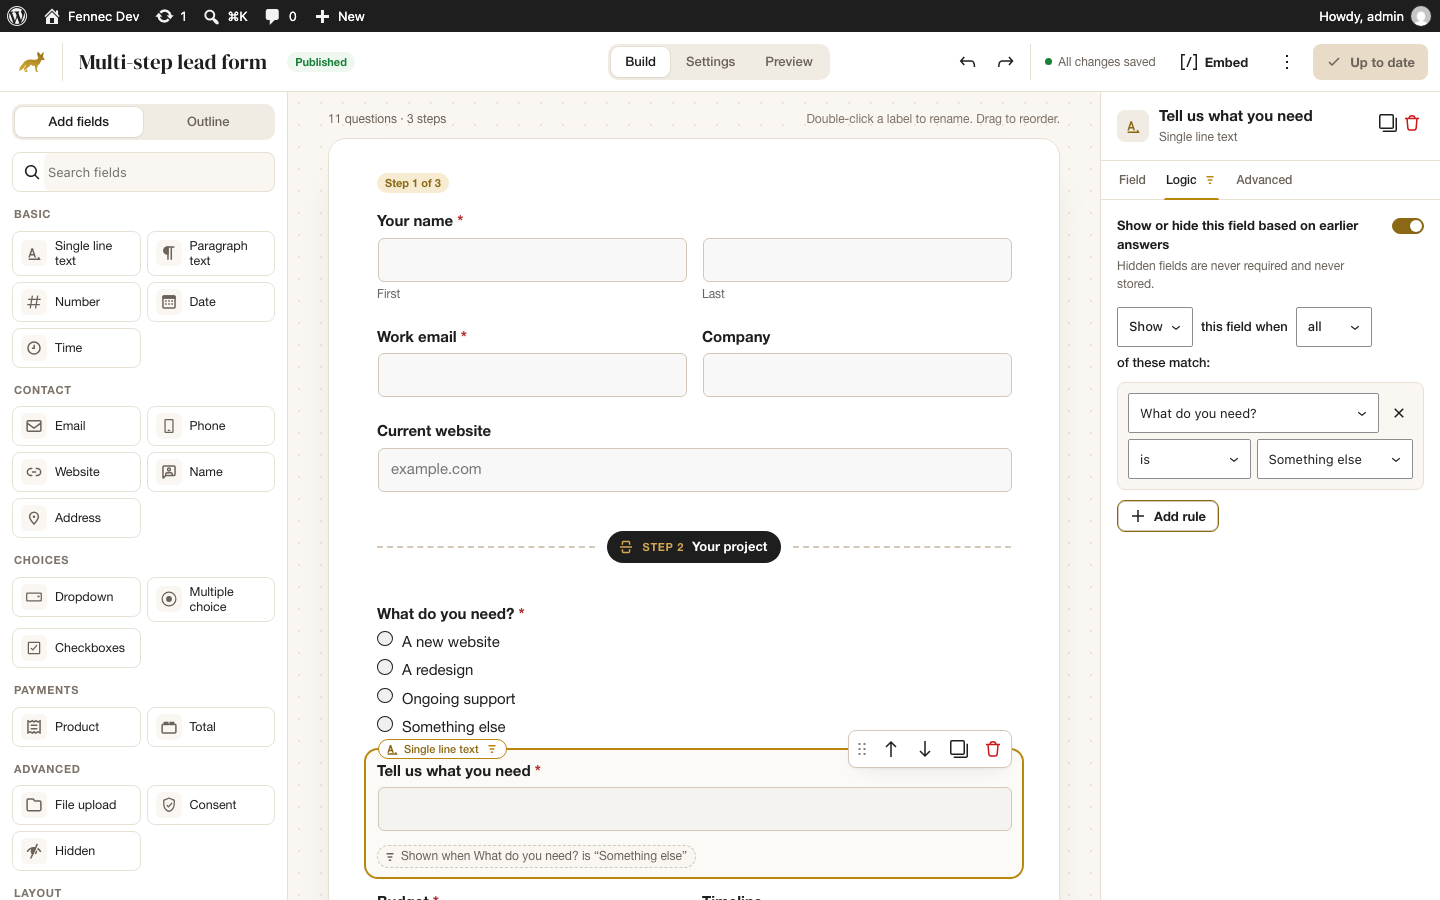Duplicate the field from floating toolbar
Screen dimensions: 1440x900
[x=959, y=749]
